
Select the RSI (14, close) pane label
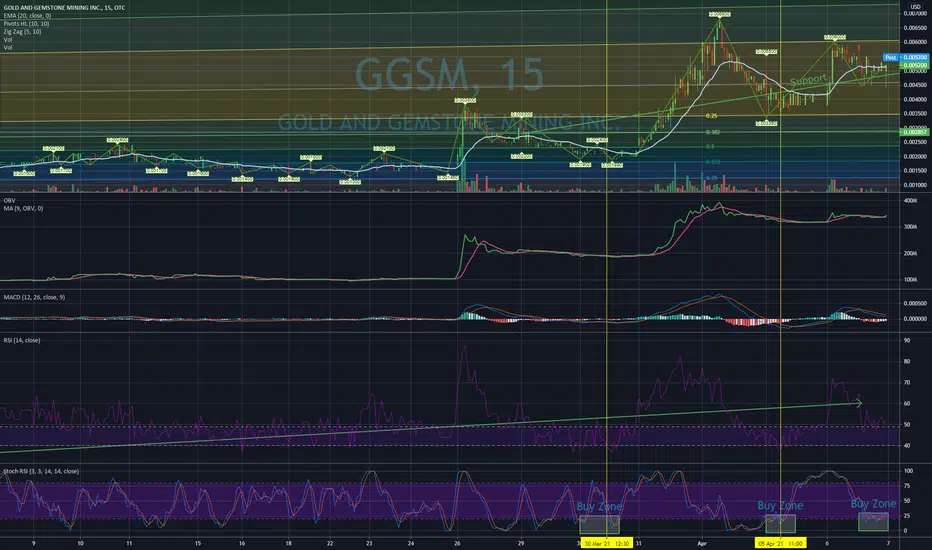click(x=22, y=340)
